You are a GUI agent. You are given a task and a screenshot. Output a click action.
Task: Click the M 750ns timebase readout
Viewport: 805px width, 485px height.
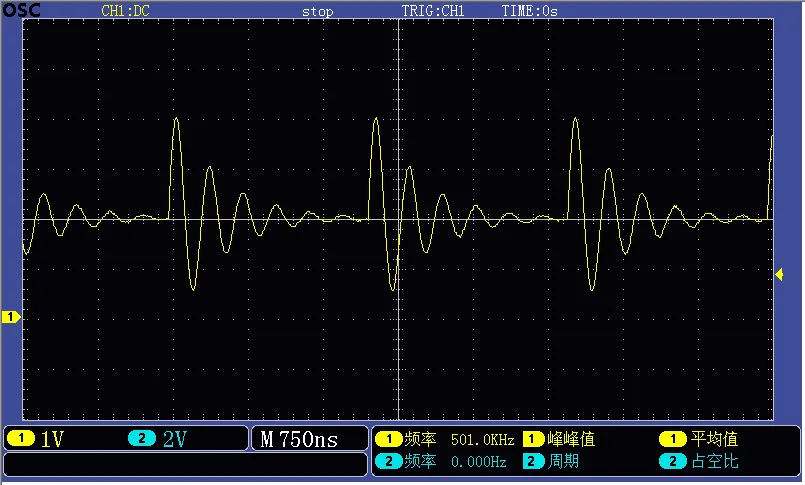pyautogui.click(x=299, y=439)
